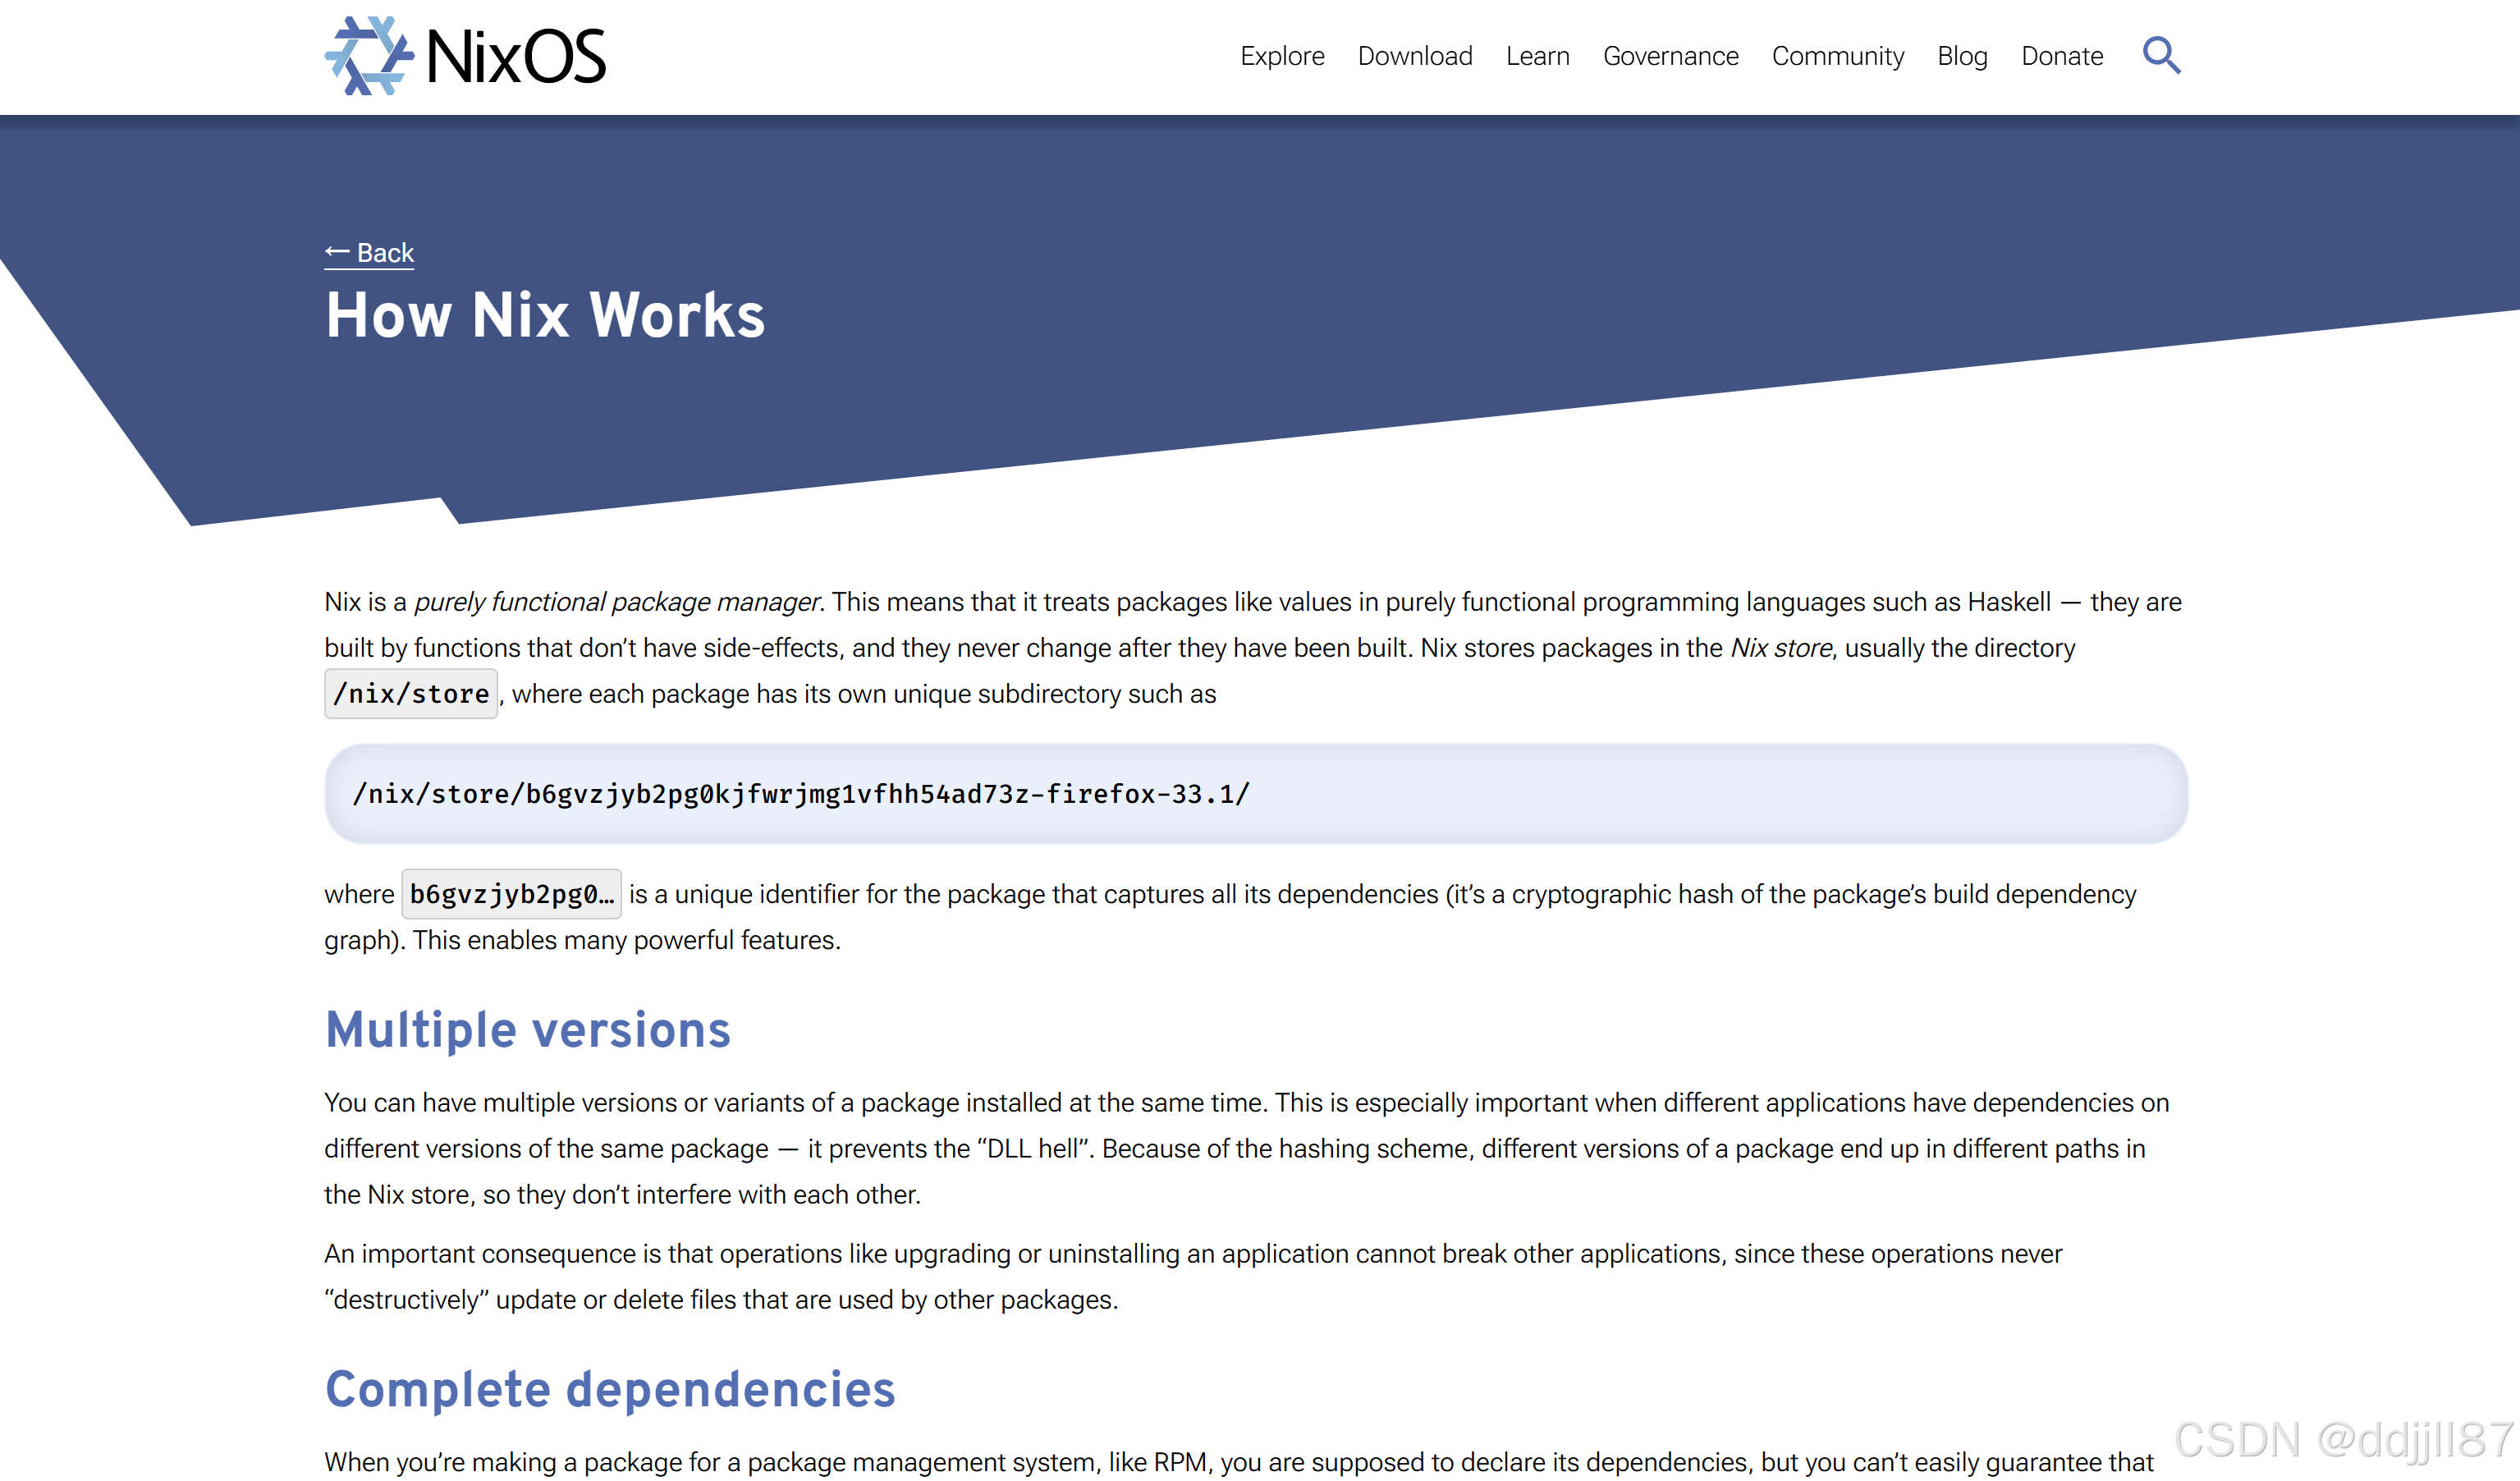This screenshot has width=2520, height=1481.
Task: Click the How Nix Works heading
Action: (x=545, y=316)
